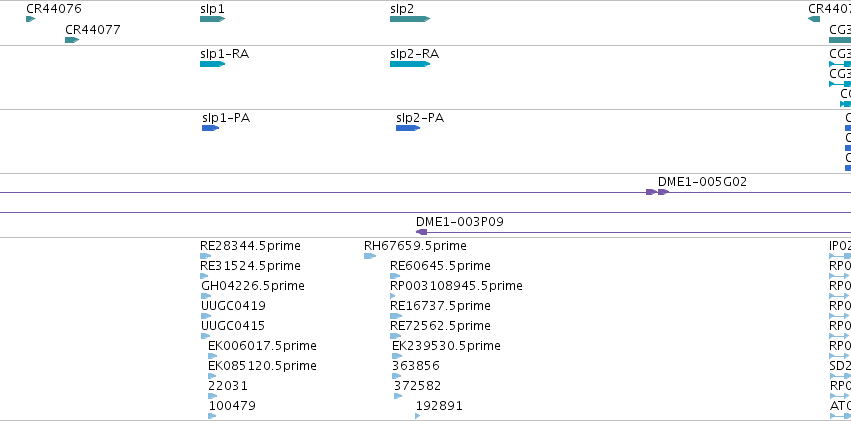Click the GH04226.5prime label
Viewport: 851px width, 421px height.
pyautogui.click(x=253, y=286)
